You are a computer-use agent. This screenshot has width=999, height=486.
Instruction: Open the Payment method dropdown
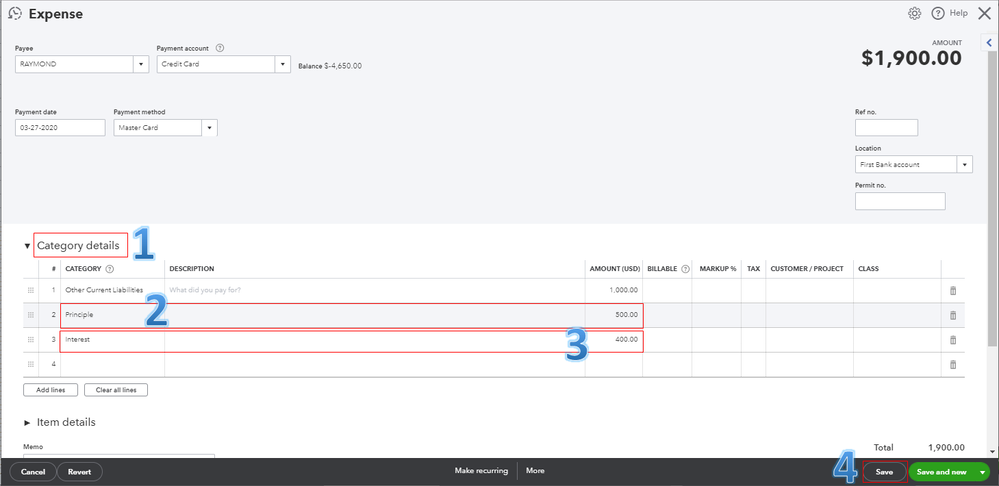(x=210, y=127)
